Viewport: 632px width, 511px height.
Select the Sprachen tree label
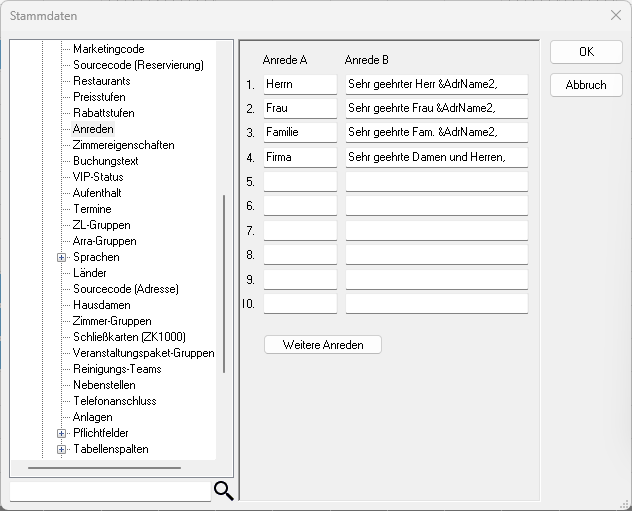point(96,257)
